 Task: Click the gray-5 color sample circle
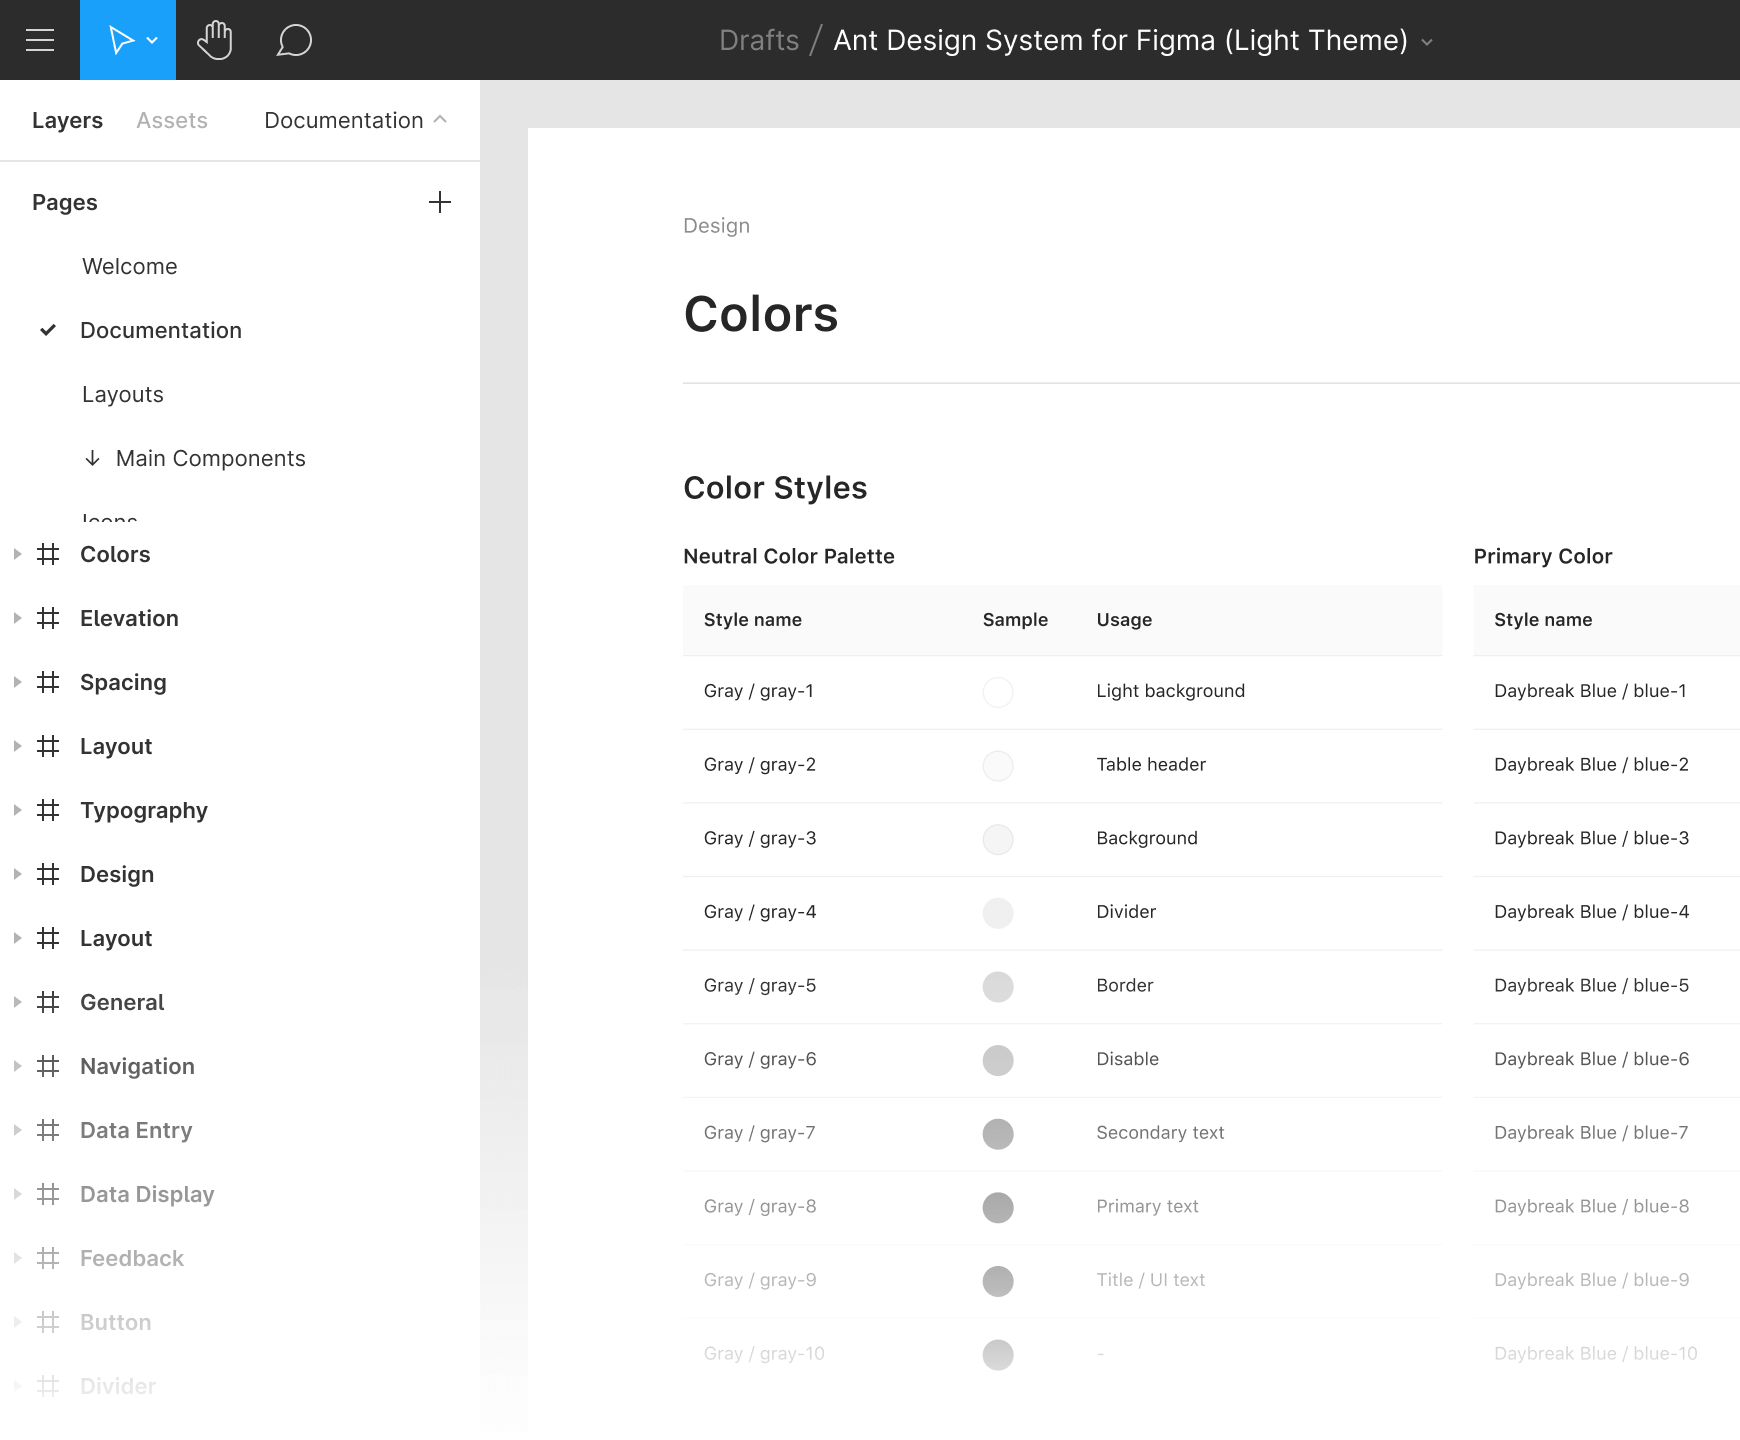coord(997,986)
